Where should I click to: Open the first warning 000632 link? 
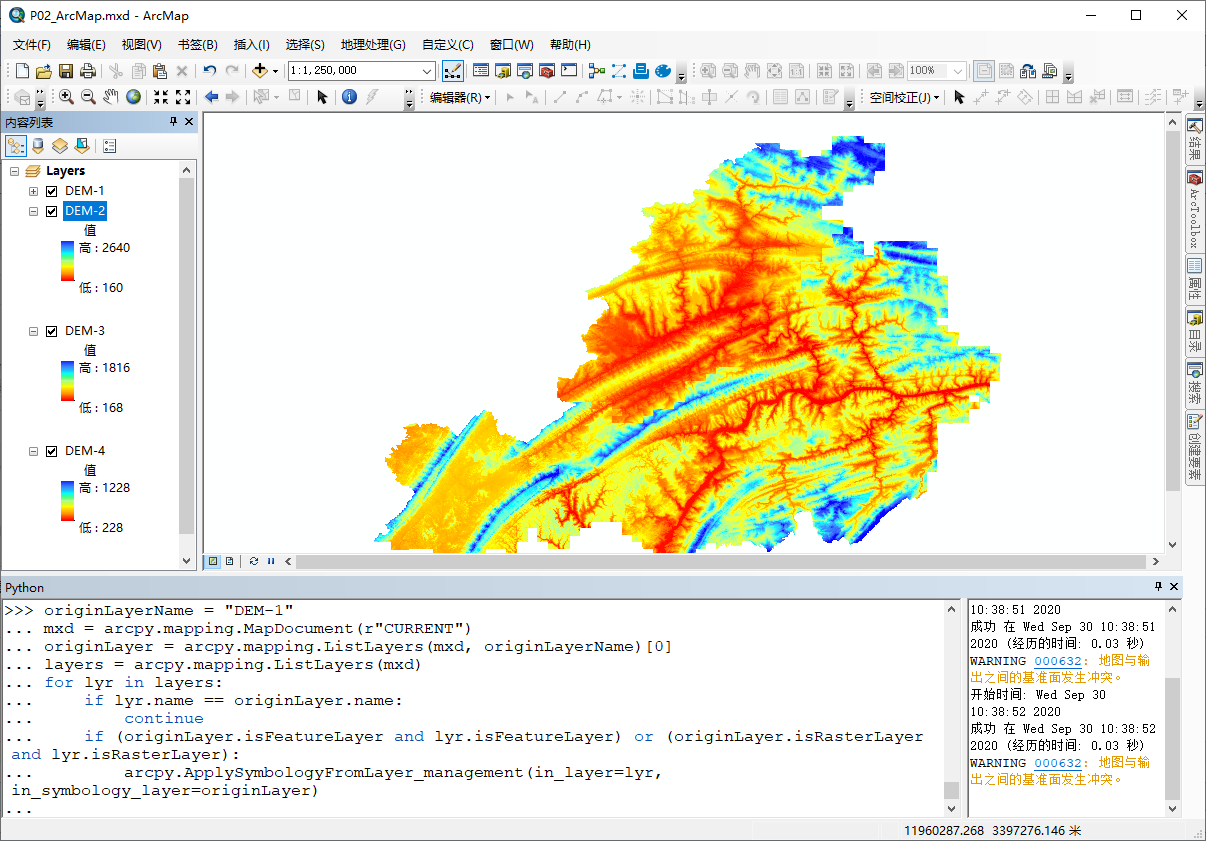pos(1058,661)
